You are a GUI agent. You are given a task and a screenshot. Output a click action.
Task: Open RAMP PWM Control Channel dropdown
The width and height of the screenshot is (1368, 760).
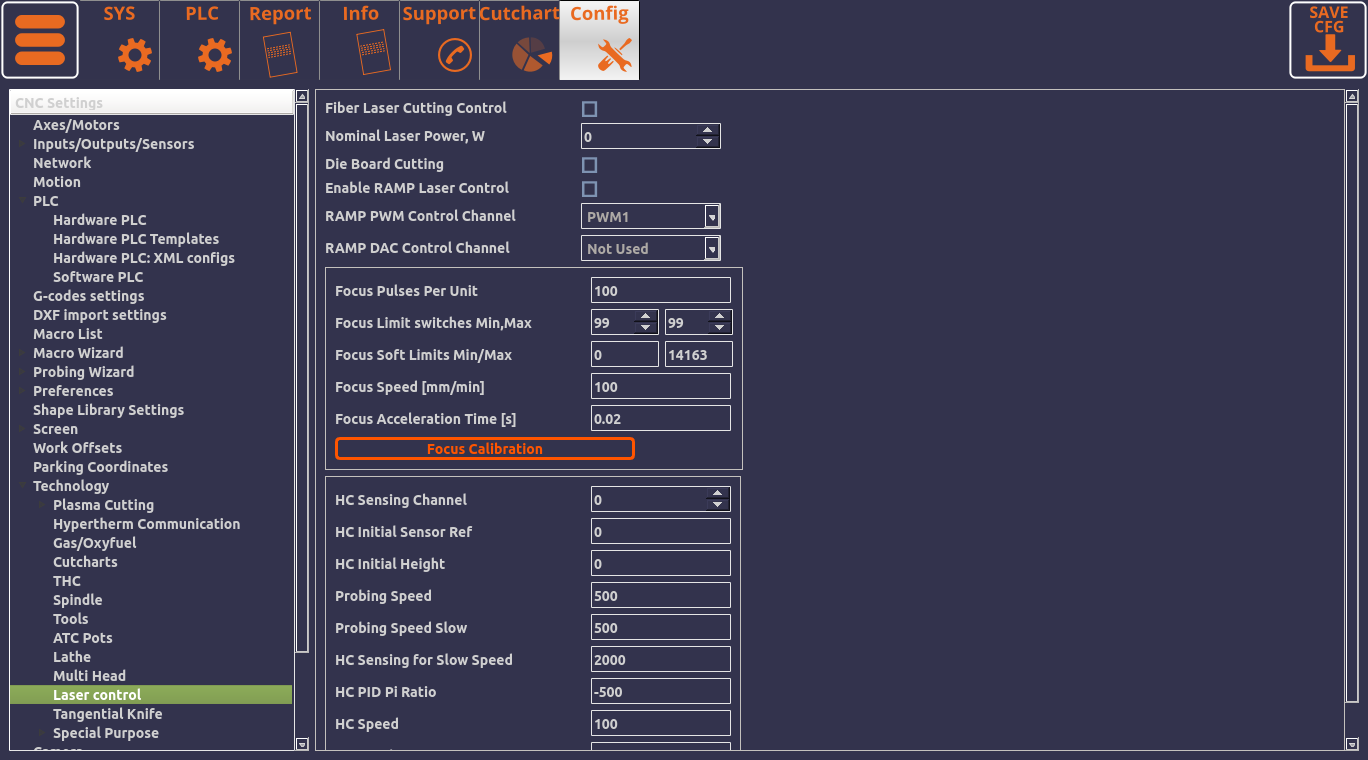pyautogui.click(x=711, y=217)
